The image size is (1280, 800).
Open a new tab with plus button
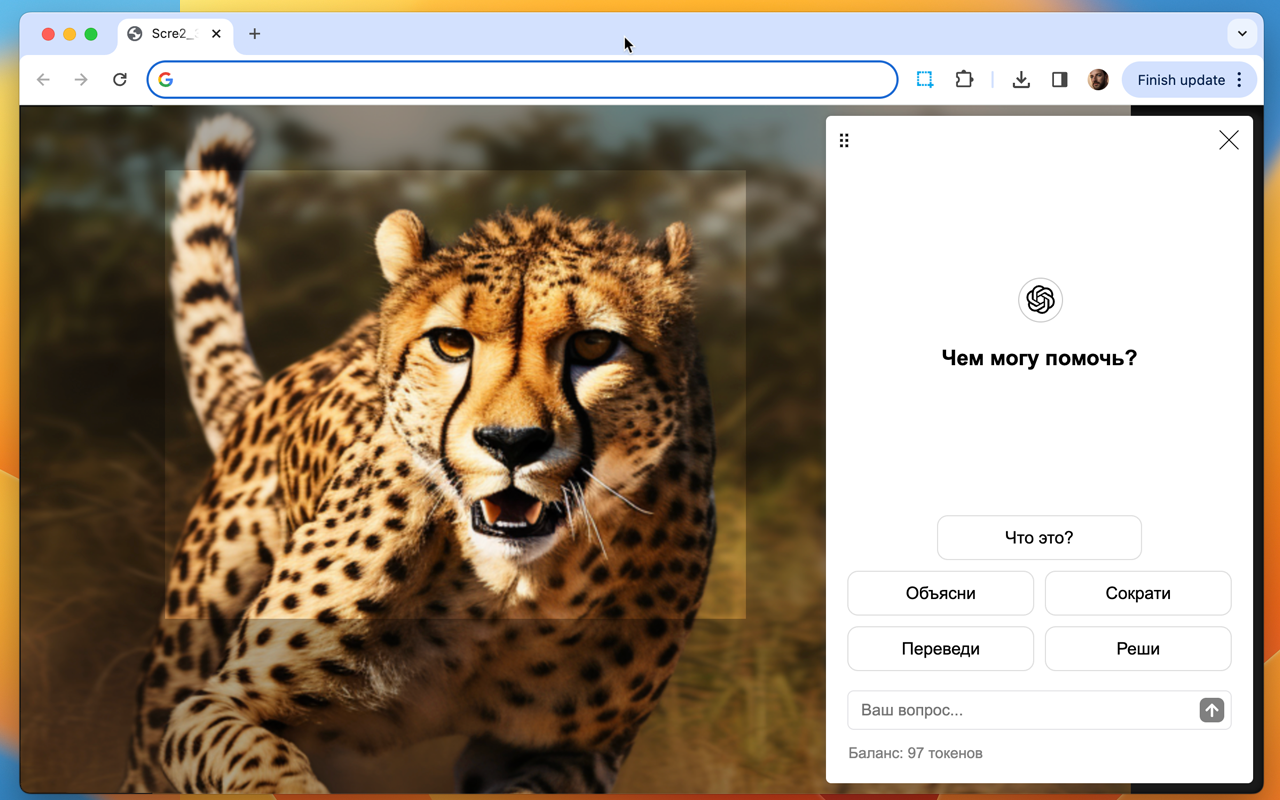pyautogui.click(x=255, y=34)
